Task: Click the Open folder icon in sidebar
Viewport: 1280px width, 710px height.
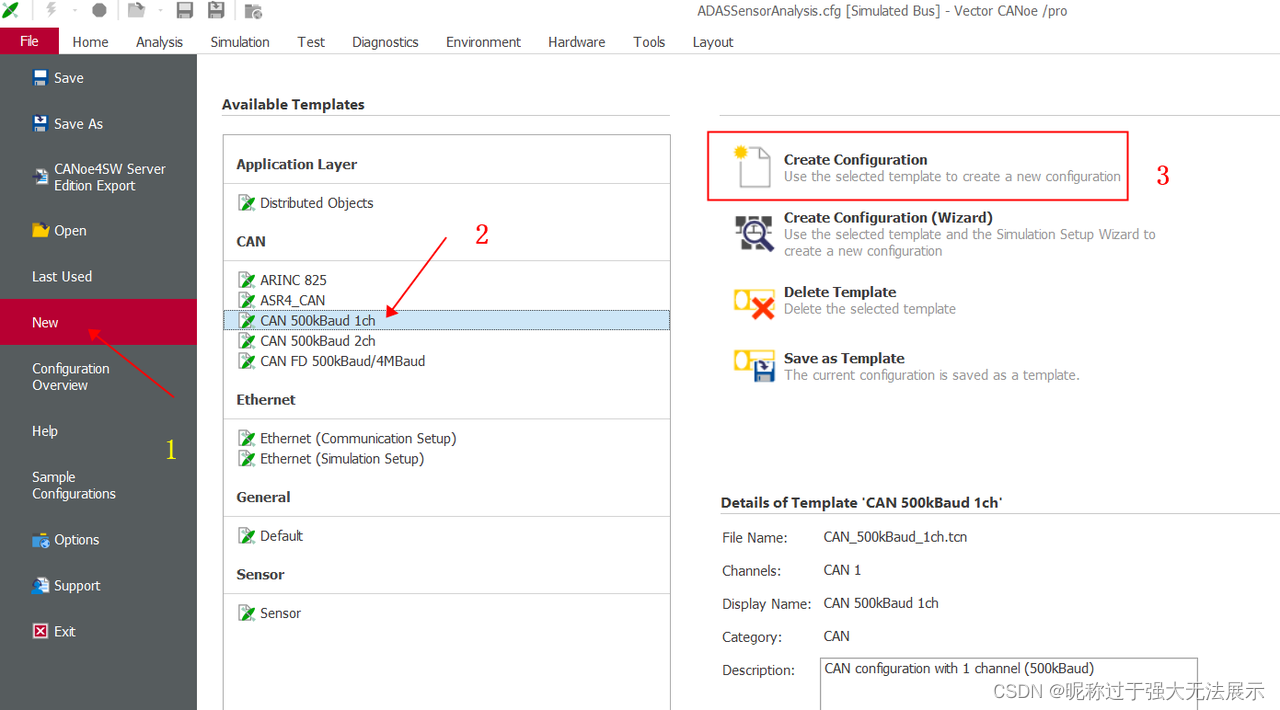Action: (x=40, y=230)
